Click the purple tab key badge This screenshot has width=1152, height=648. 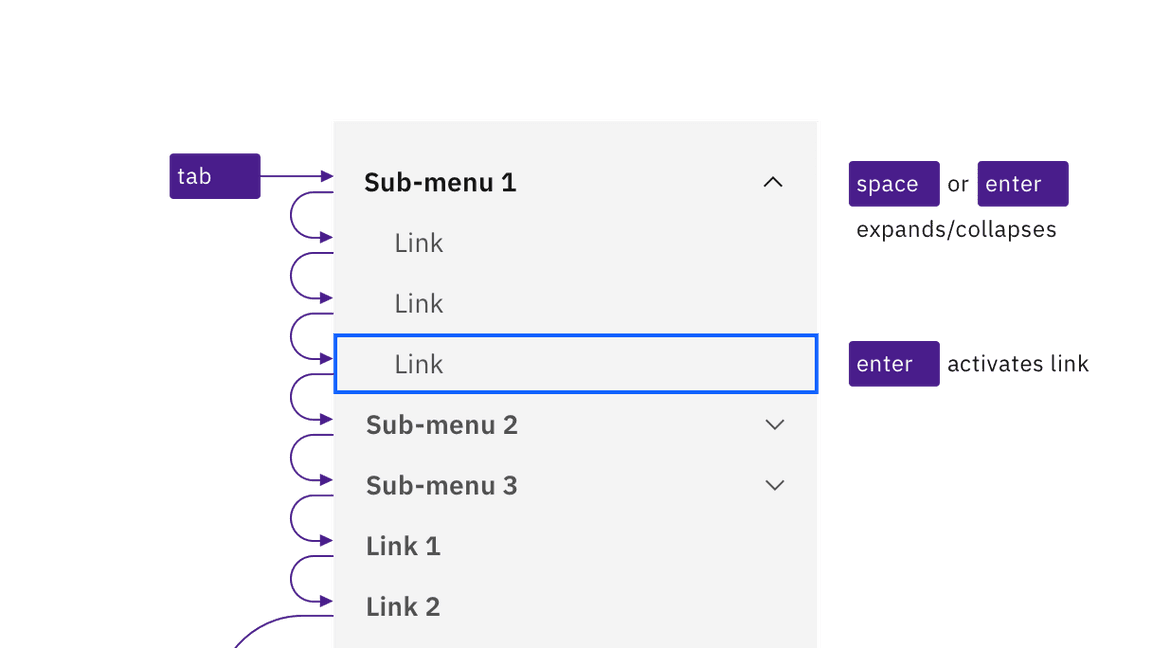click(x=214, y=176)
